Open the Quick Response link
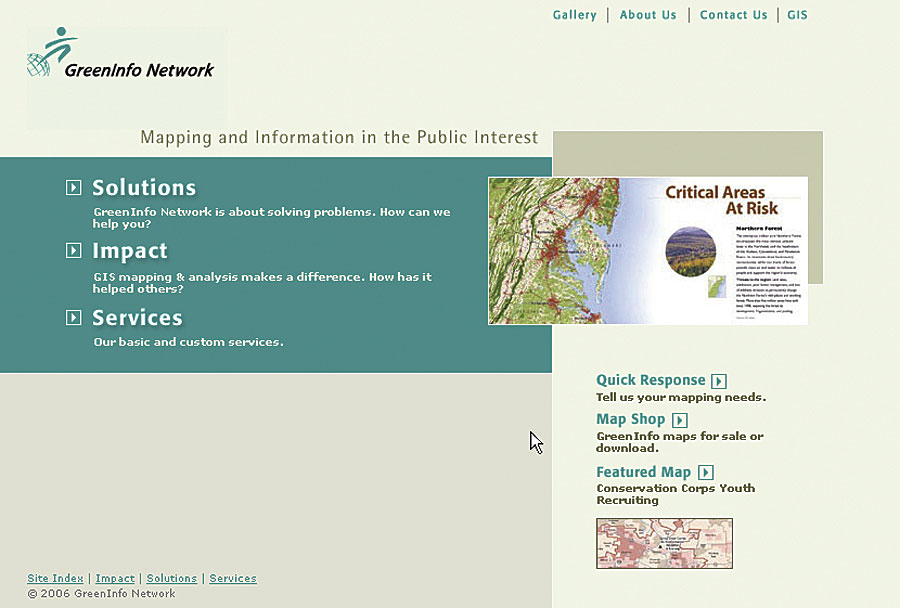Image resolution: width=900 pixels, height=608 pixels. (651, 380)
